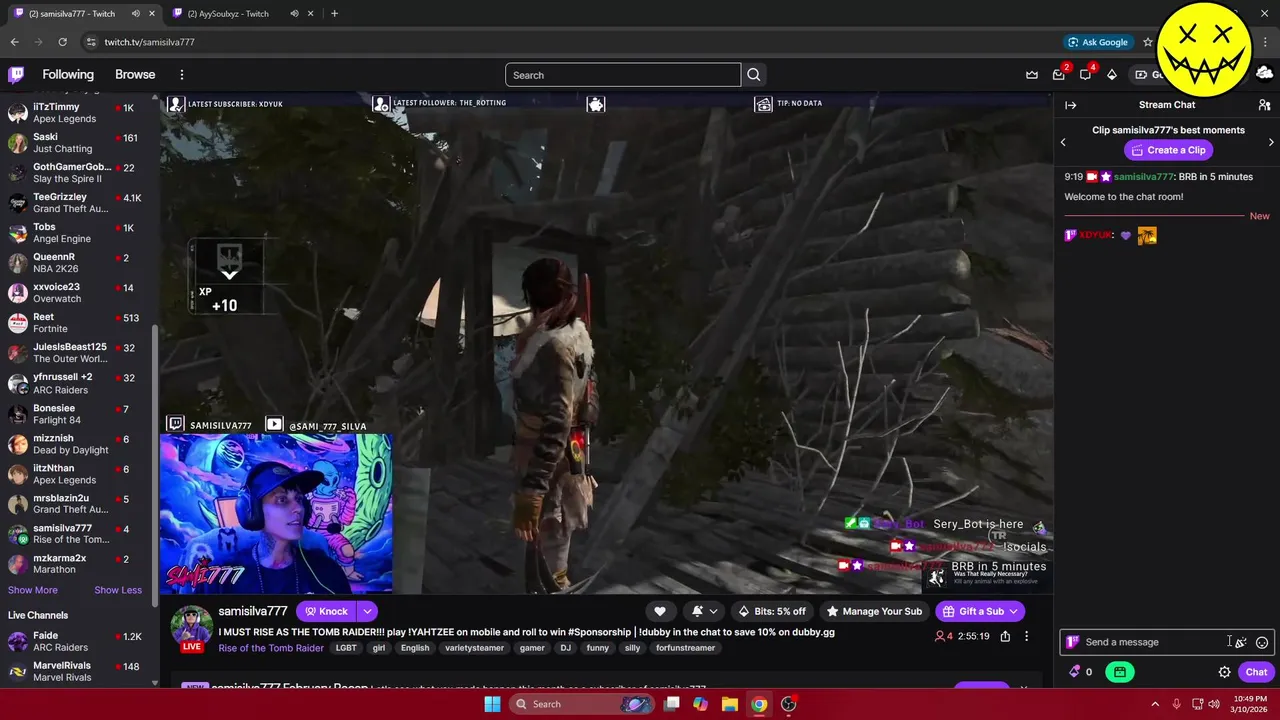Expand the Gift a Sub options
The width and height of the screenshot is (1280, 720).
(1013, 611)
